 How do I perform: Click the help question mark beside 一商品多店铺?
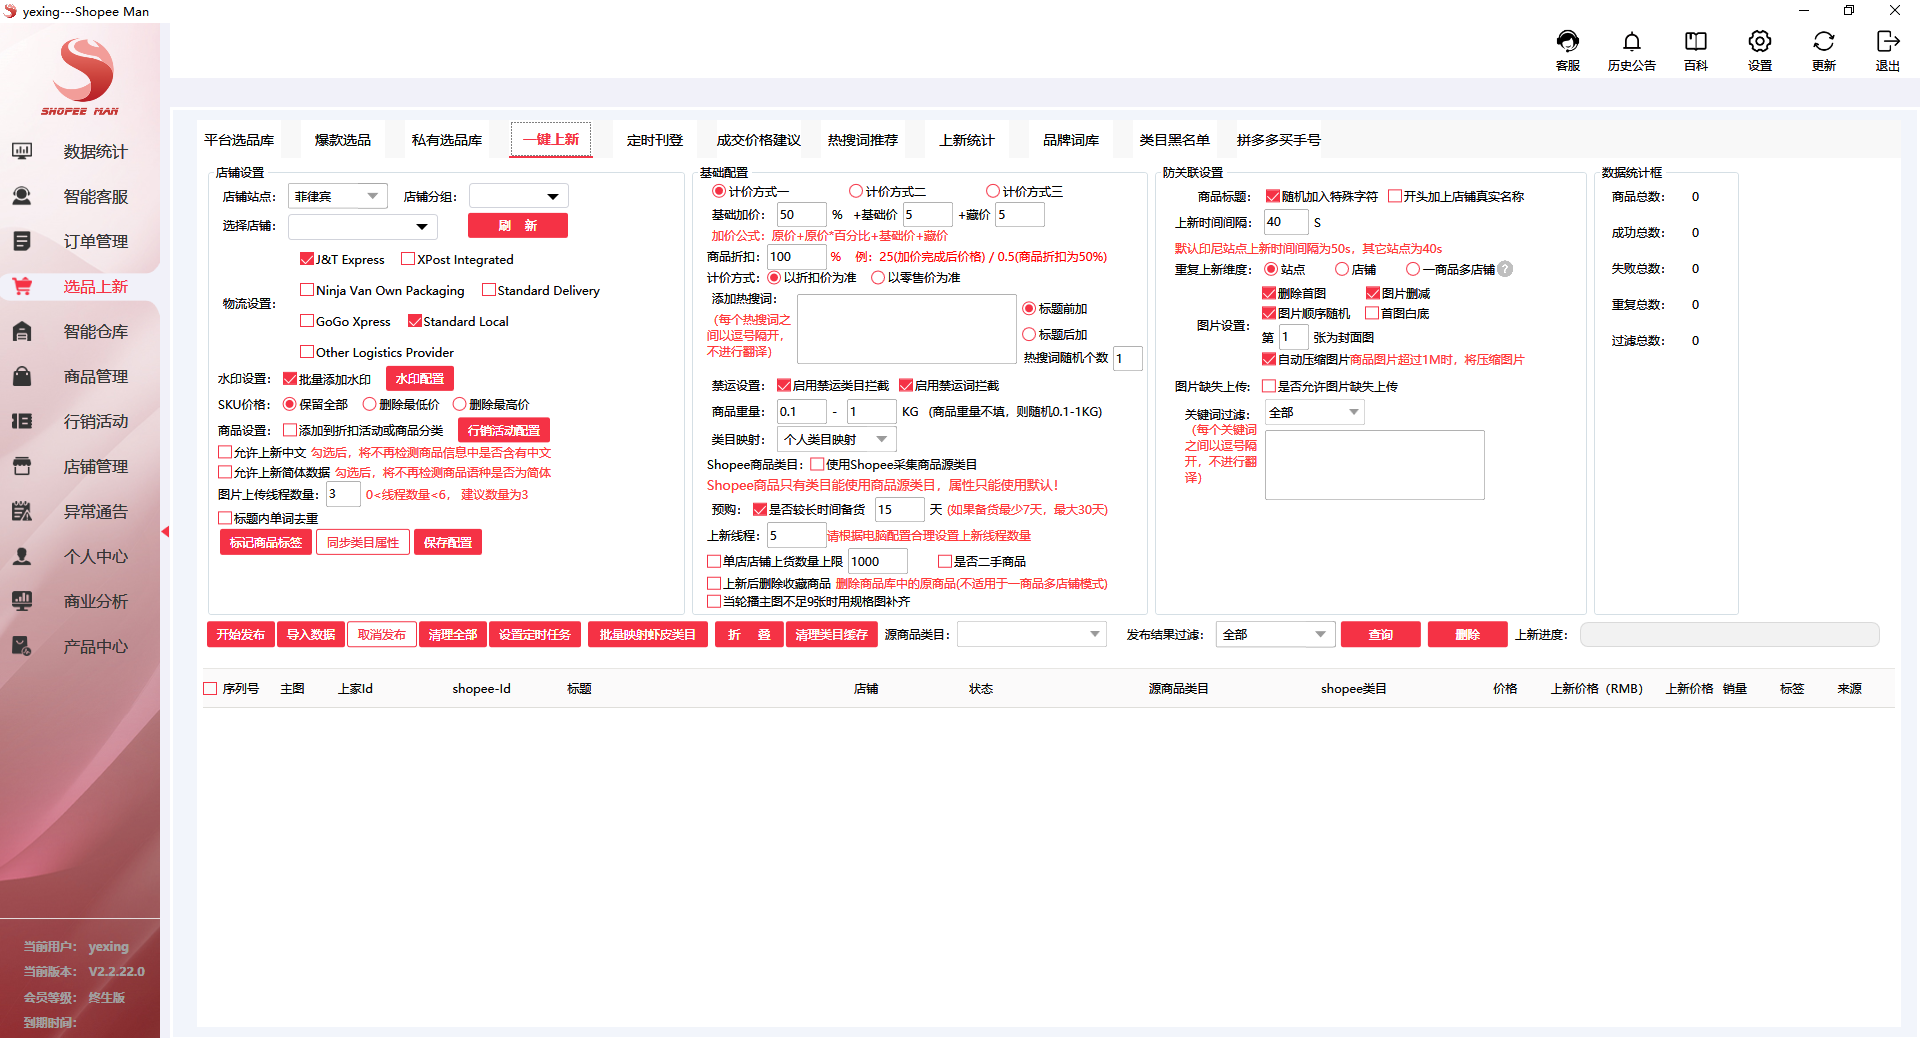(1505, 269)
